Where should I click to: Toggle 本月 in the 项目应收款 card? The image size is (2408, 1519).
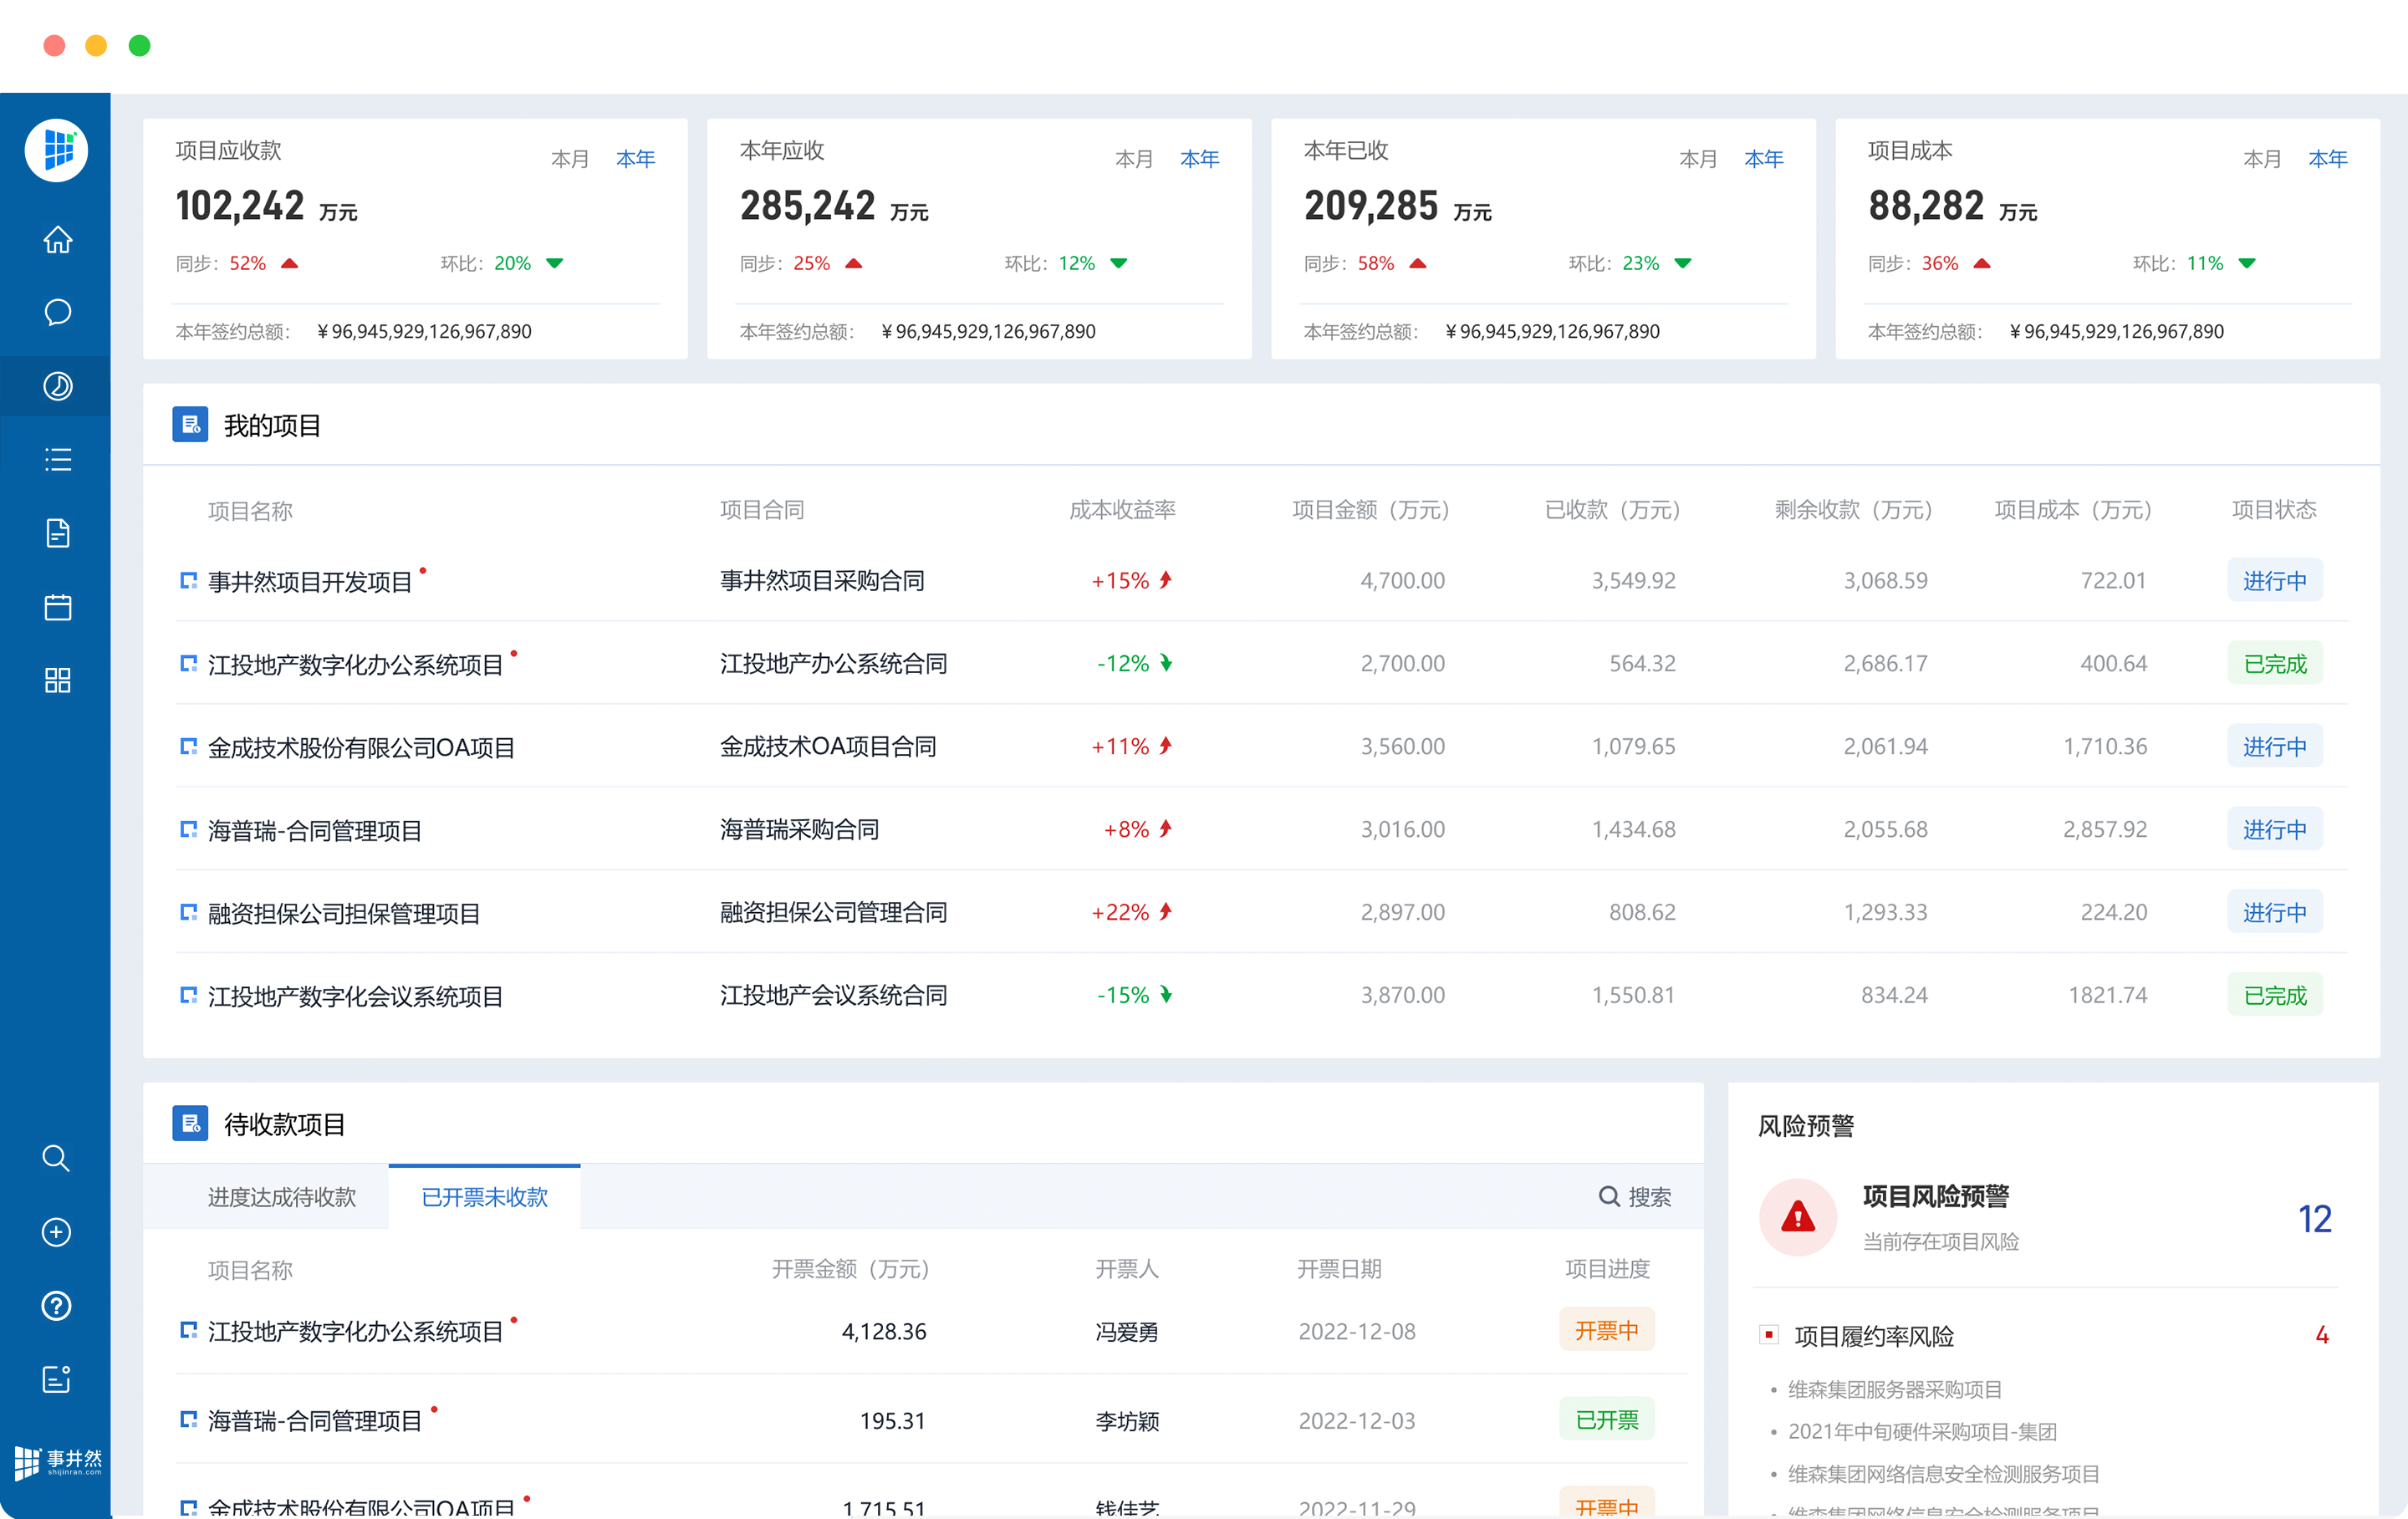[570, 159]
